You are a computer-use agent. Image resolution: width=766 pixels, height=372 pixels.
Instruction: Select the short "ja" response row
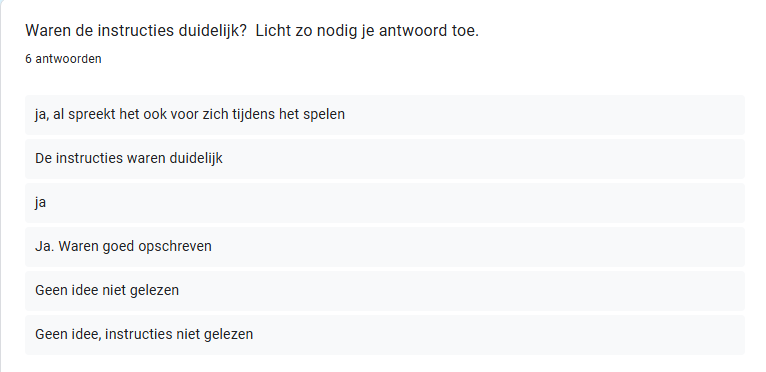[385, 202]
